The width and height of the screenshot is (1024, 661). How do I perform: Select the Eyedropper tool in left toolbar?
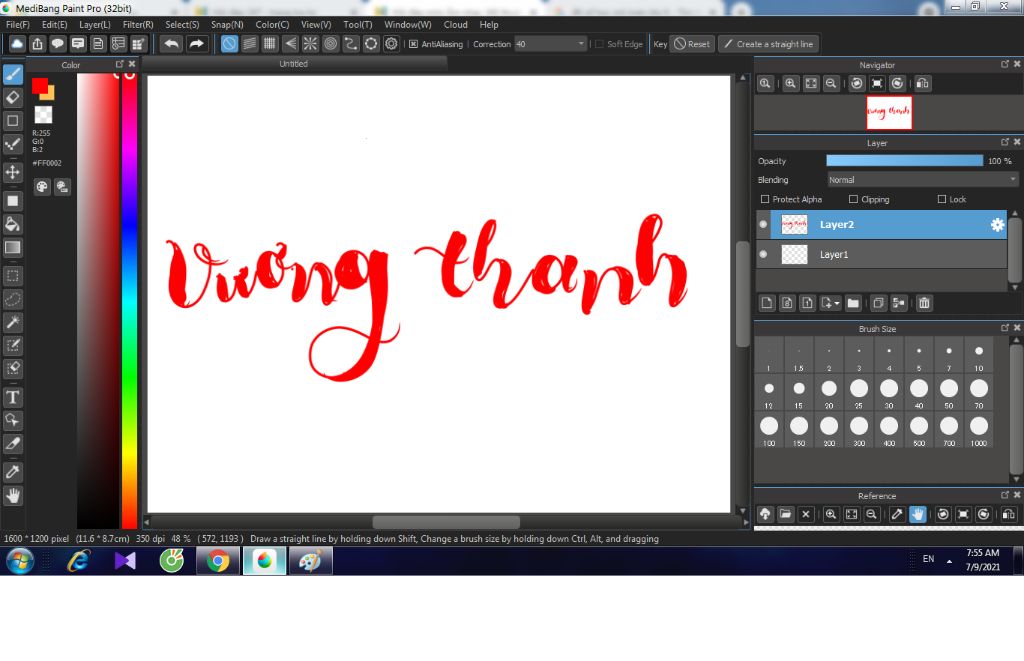tap(12, 472)
